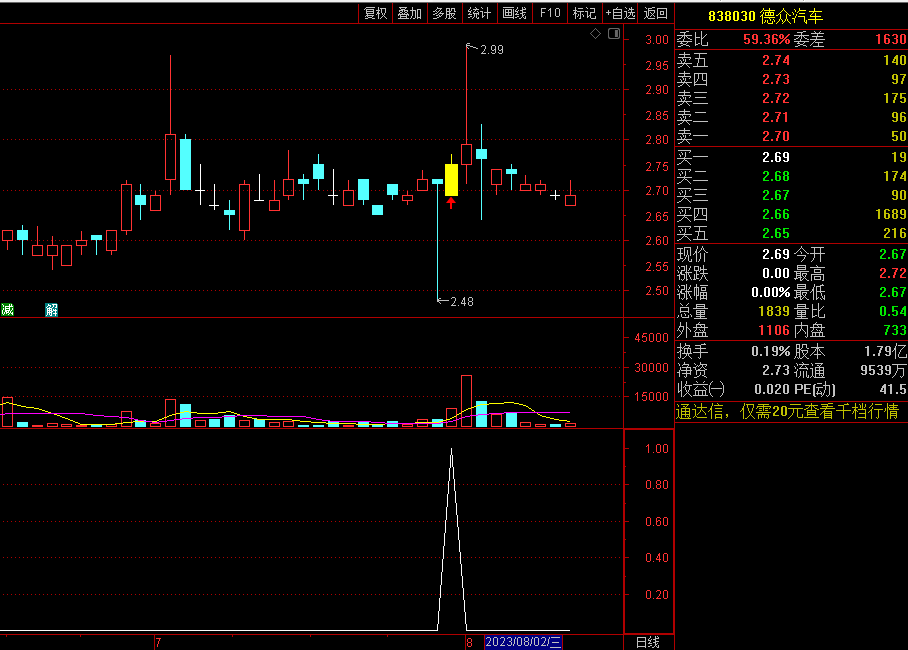
Task: Open F10 company info
Action: [550, 13]
